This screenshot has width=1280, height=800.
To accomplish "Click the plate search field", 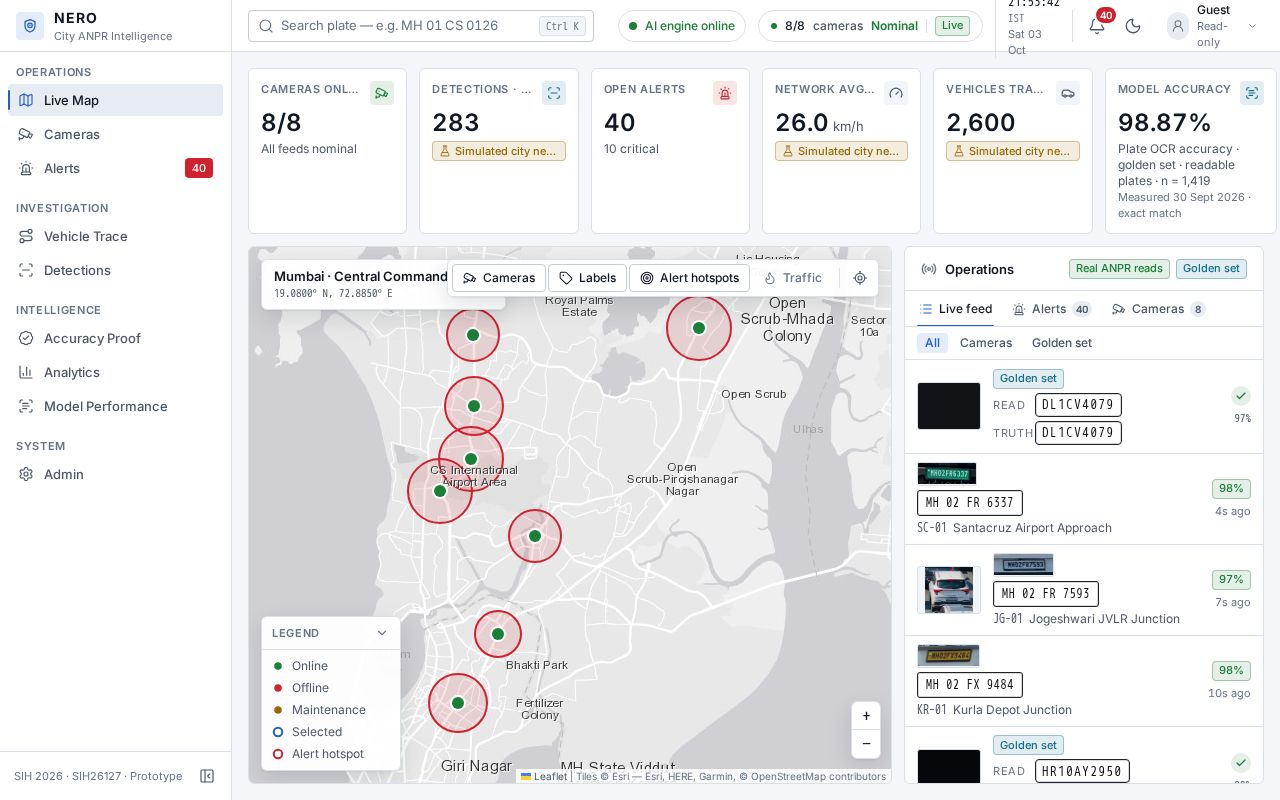I will 421,26.
